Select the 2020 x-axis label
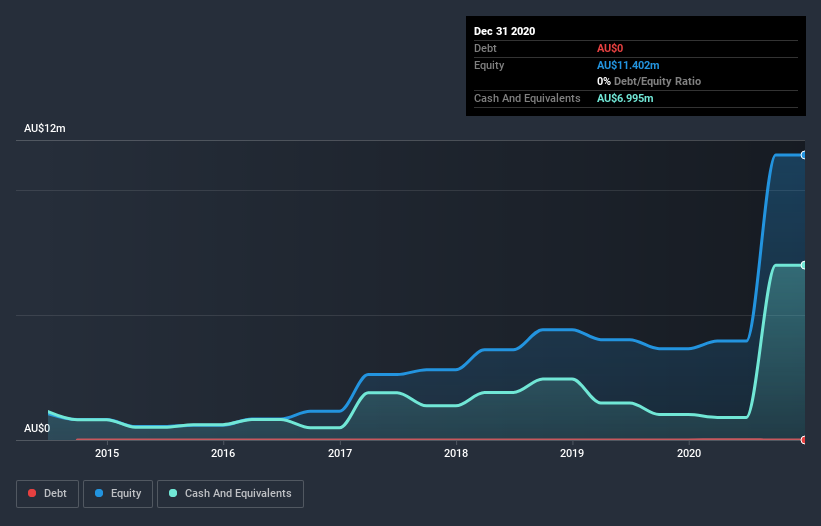The width and height of the screenshot is (821, 526). click(x=689, y=453)
